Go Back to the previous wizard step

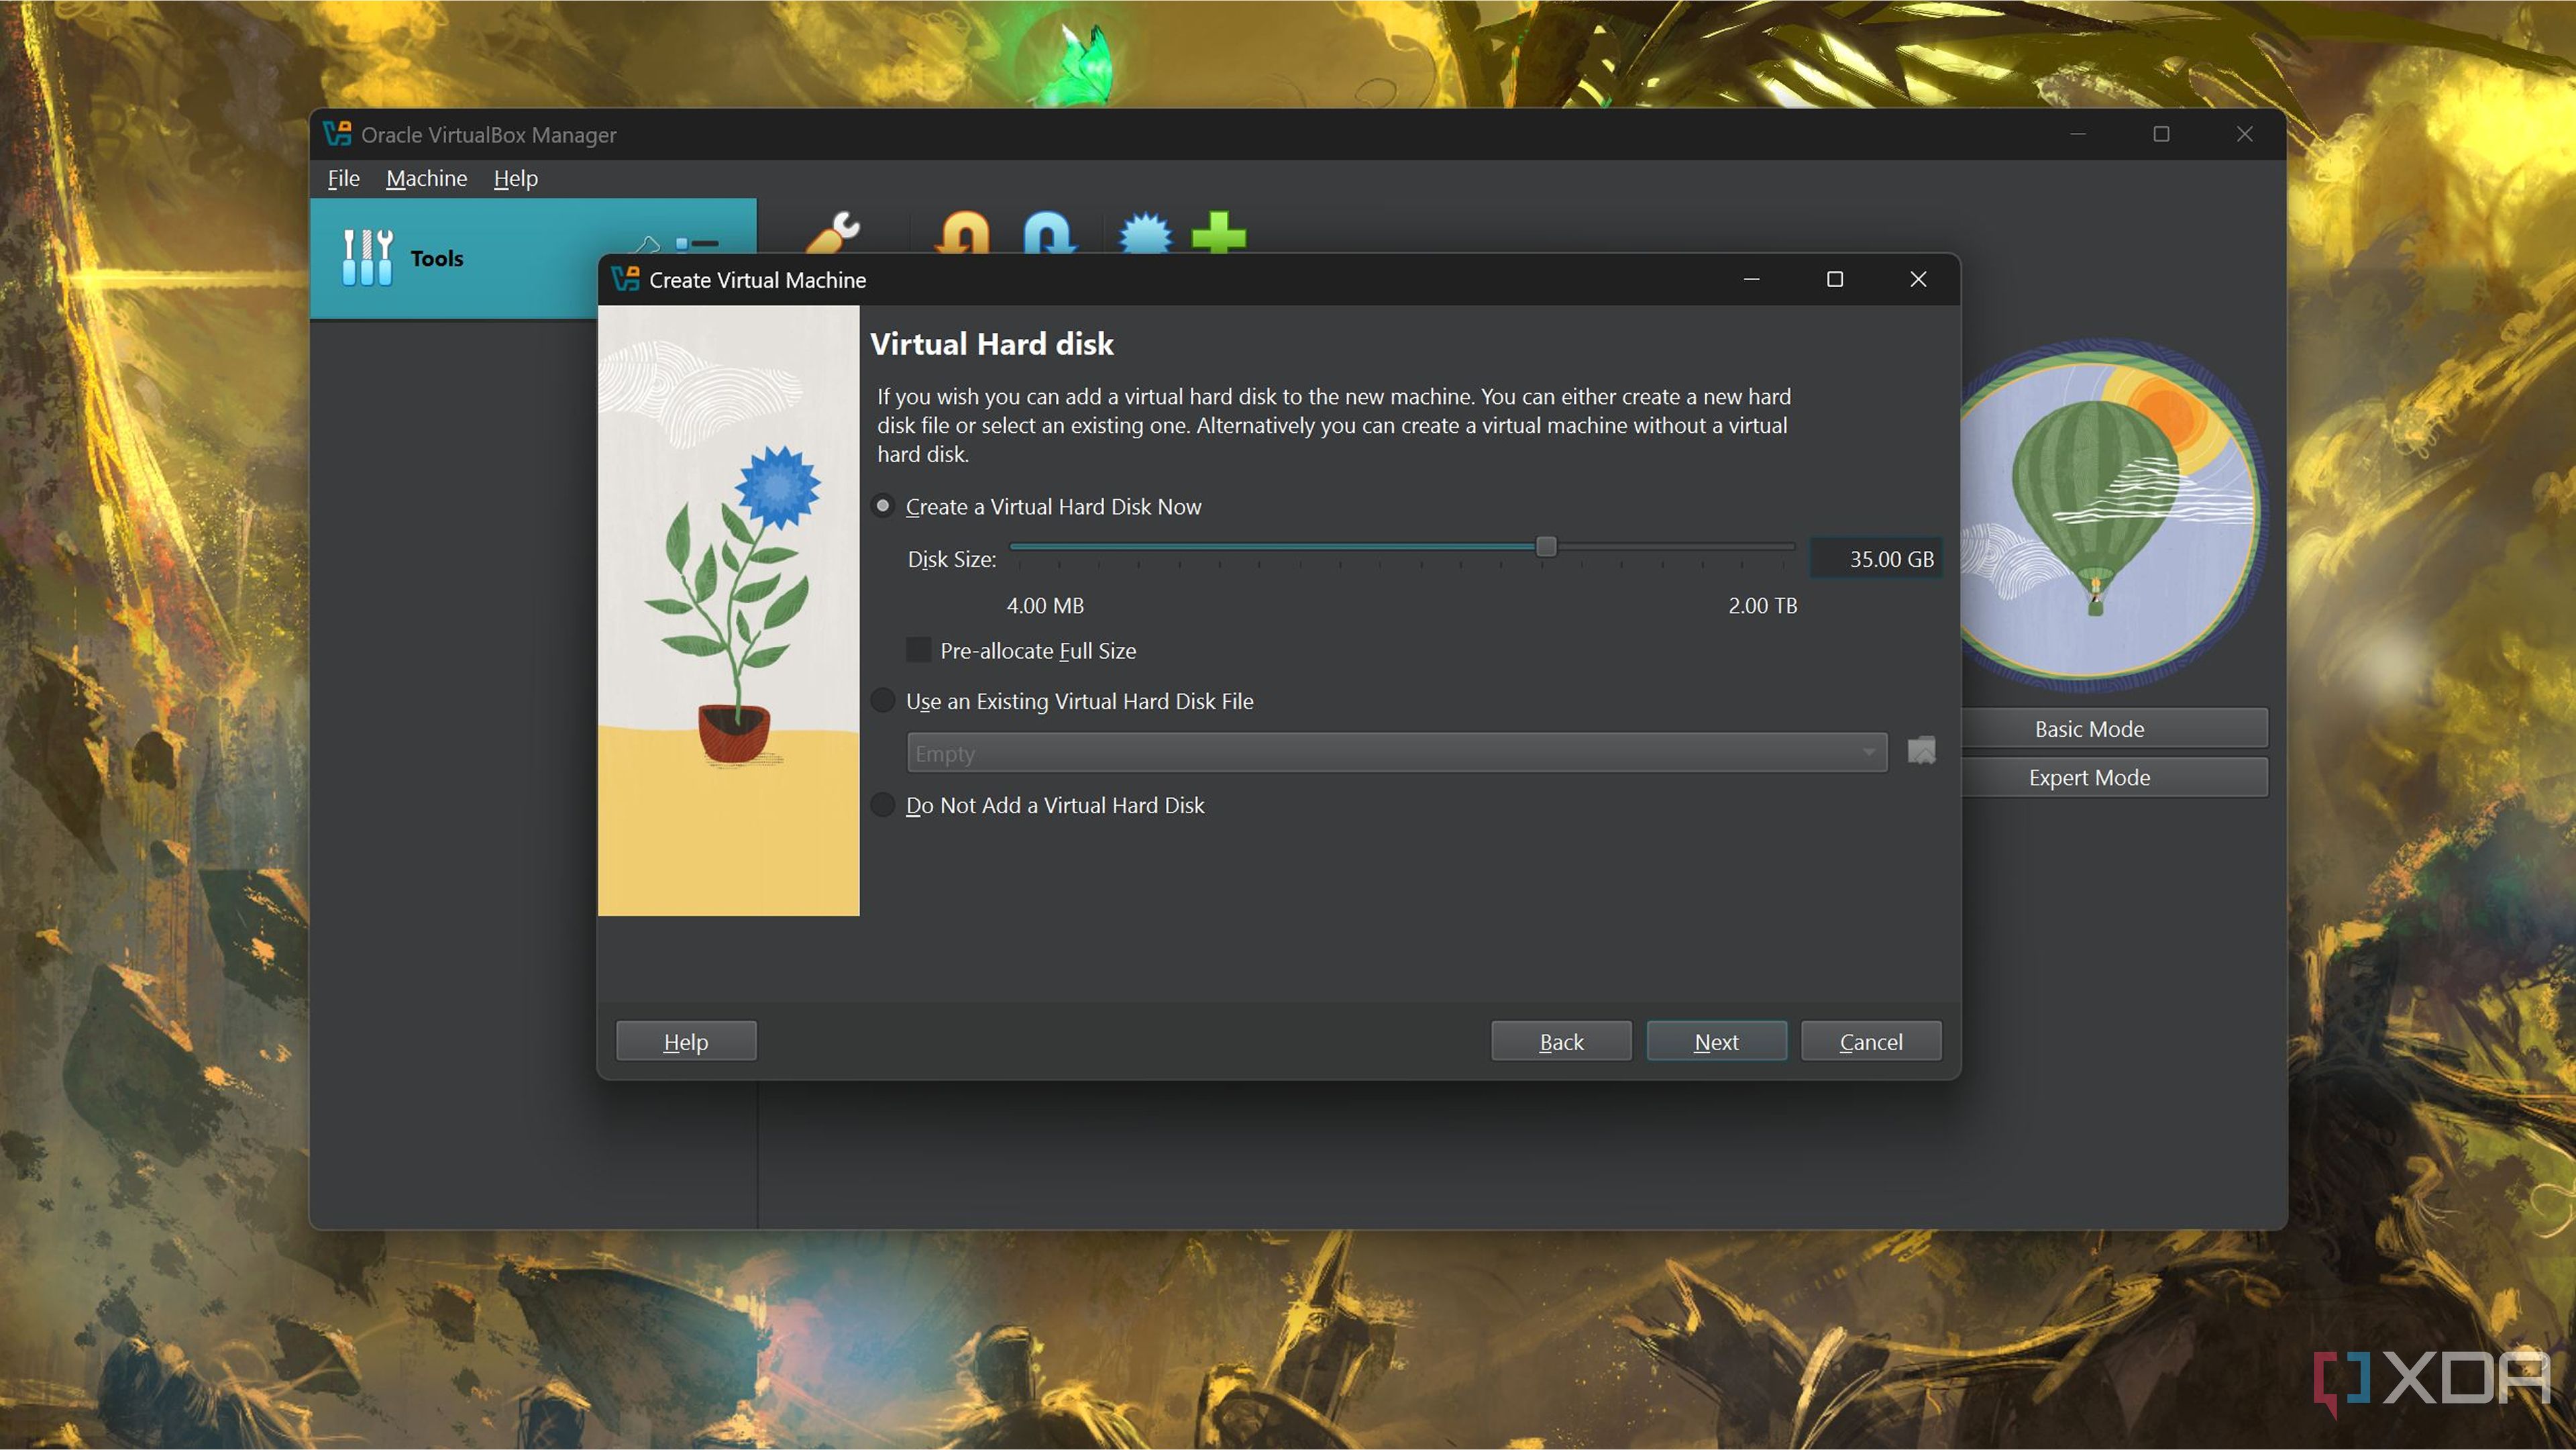click(x=1561, y=1041)
